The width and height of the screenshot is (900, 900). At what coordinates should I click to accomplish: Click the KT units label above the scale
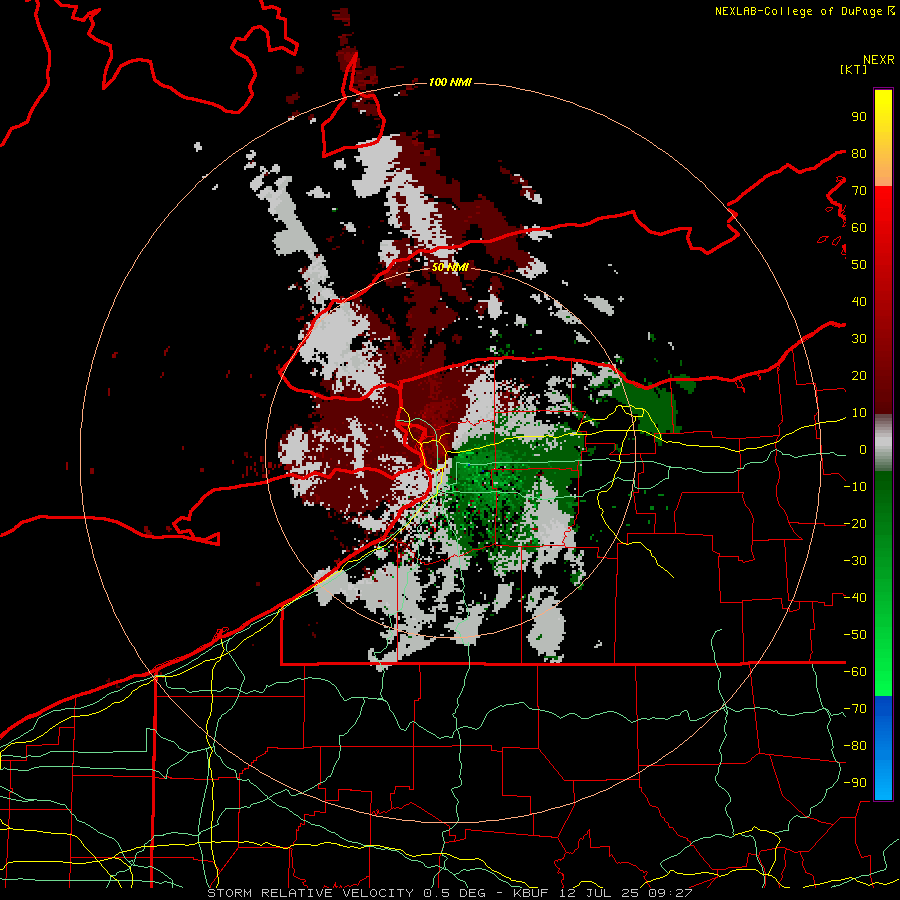point(854,69)
